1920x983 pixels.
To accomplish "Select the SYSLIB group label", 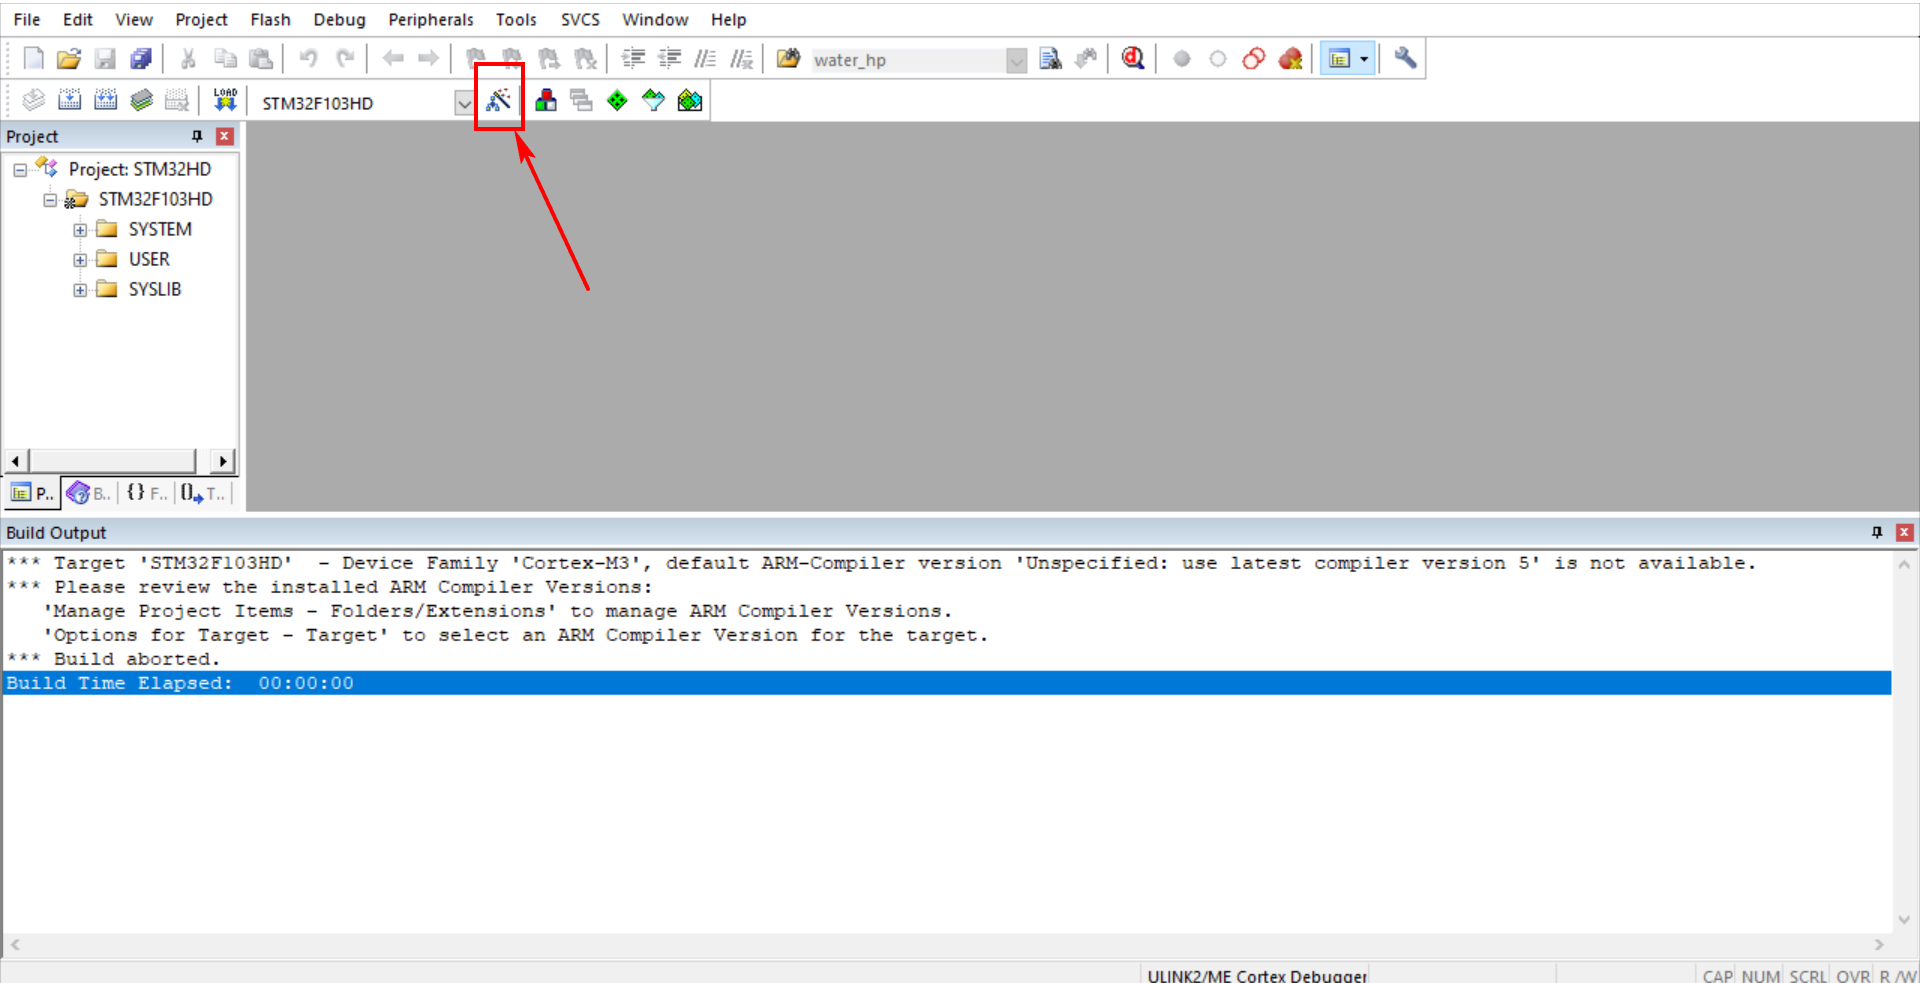I will point(155,289).
